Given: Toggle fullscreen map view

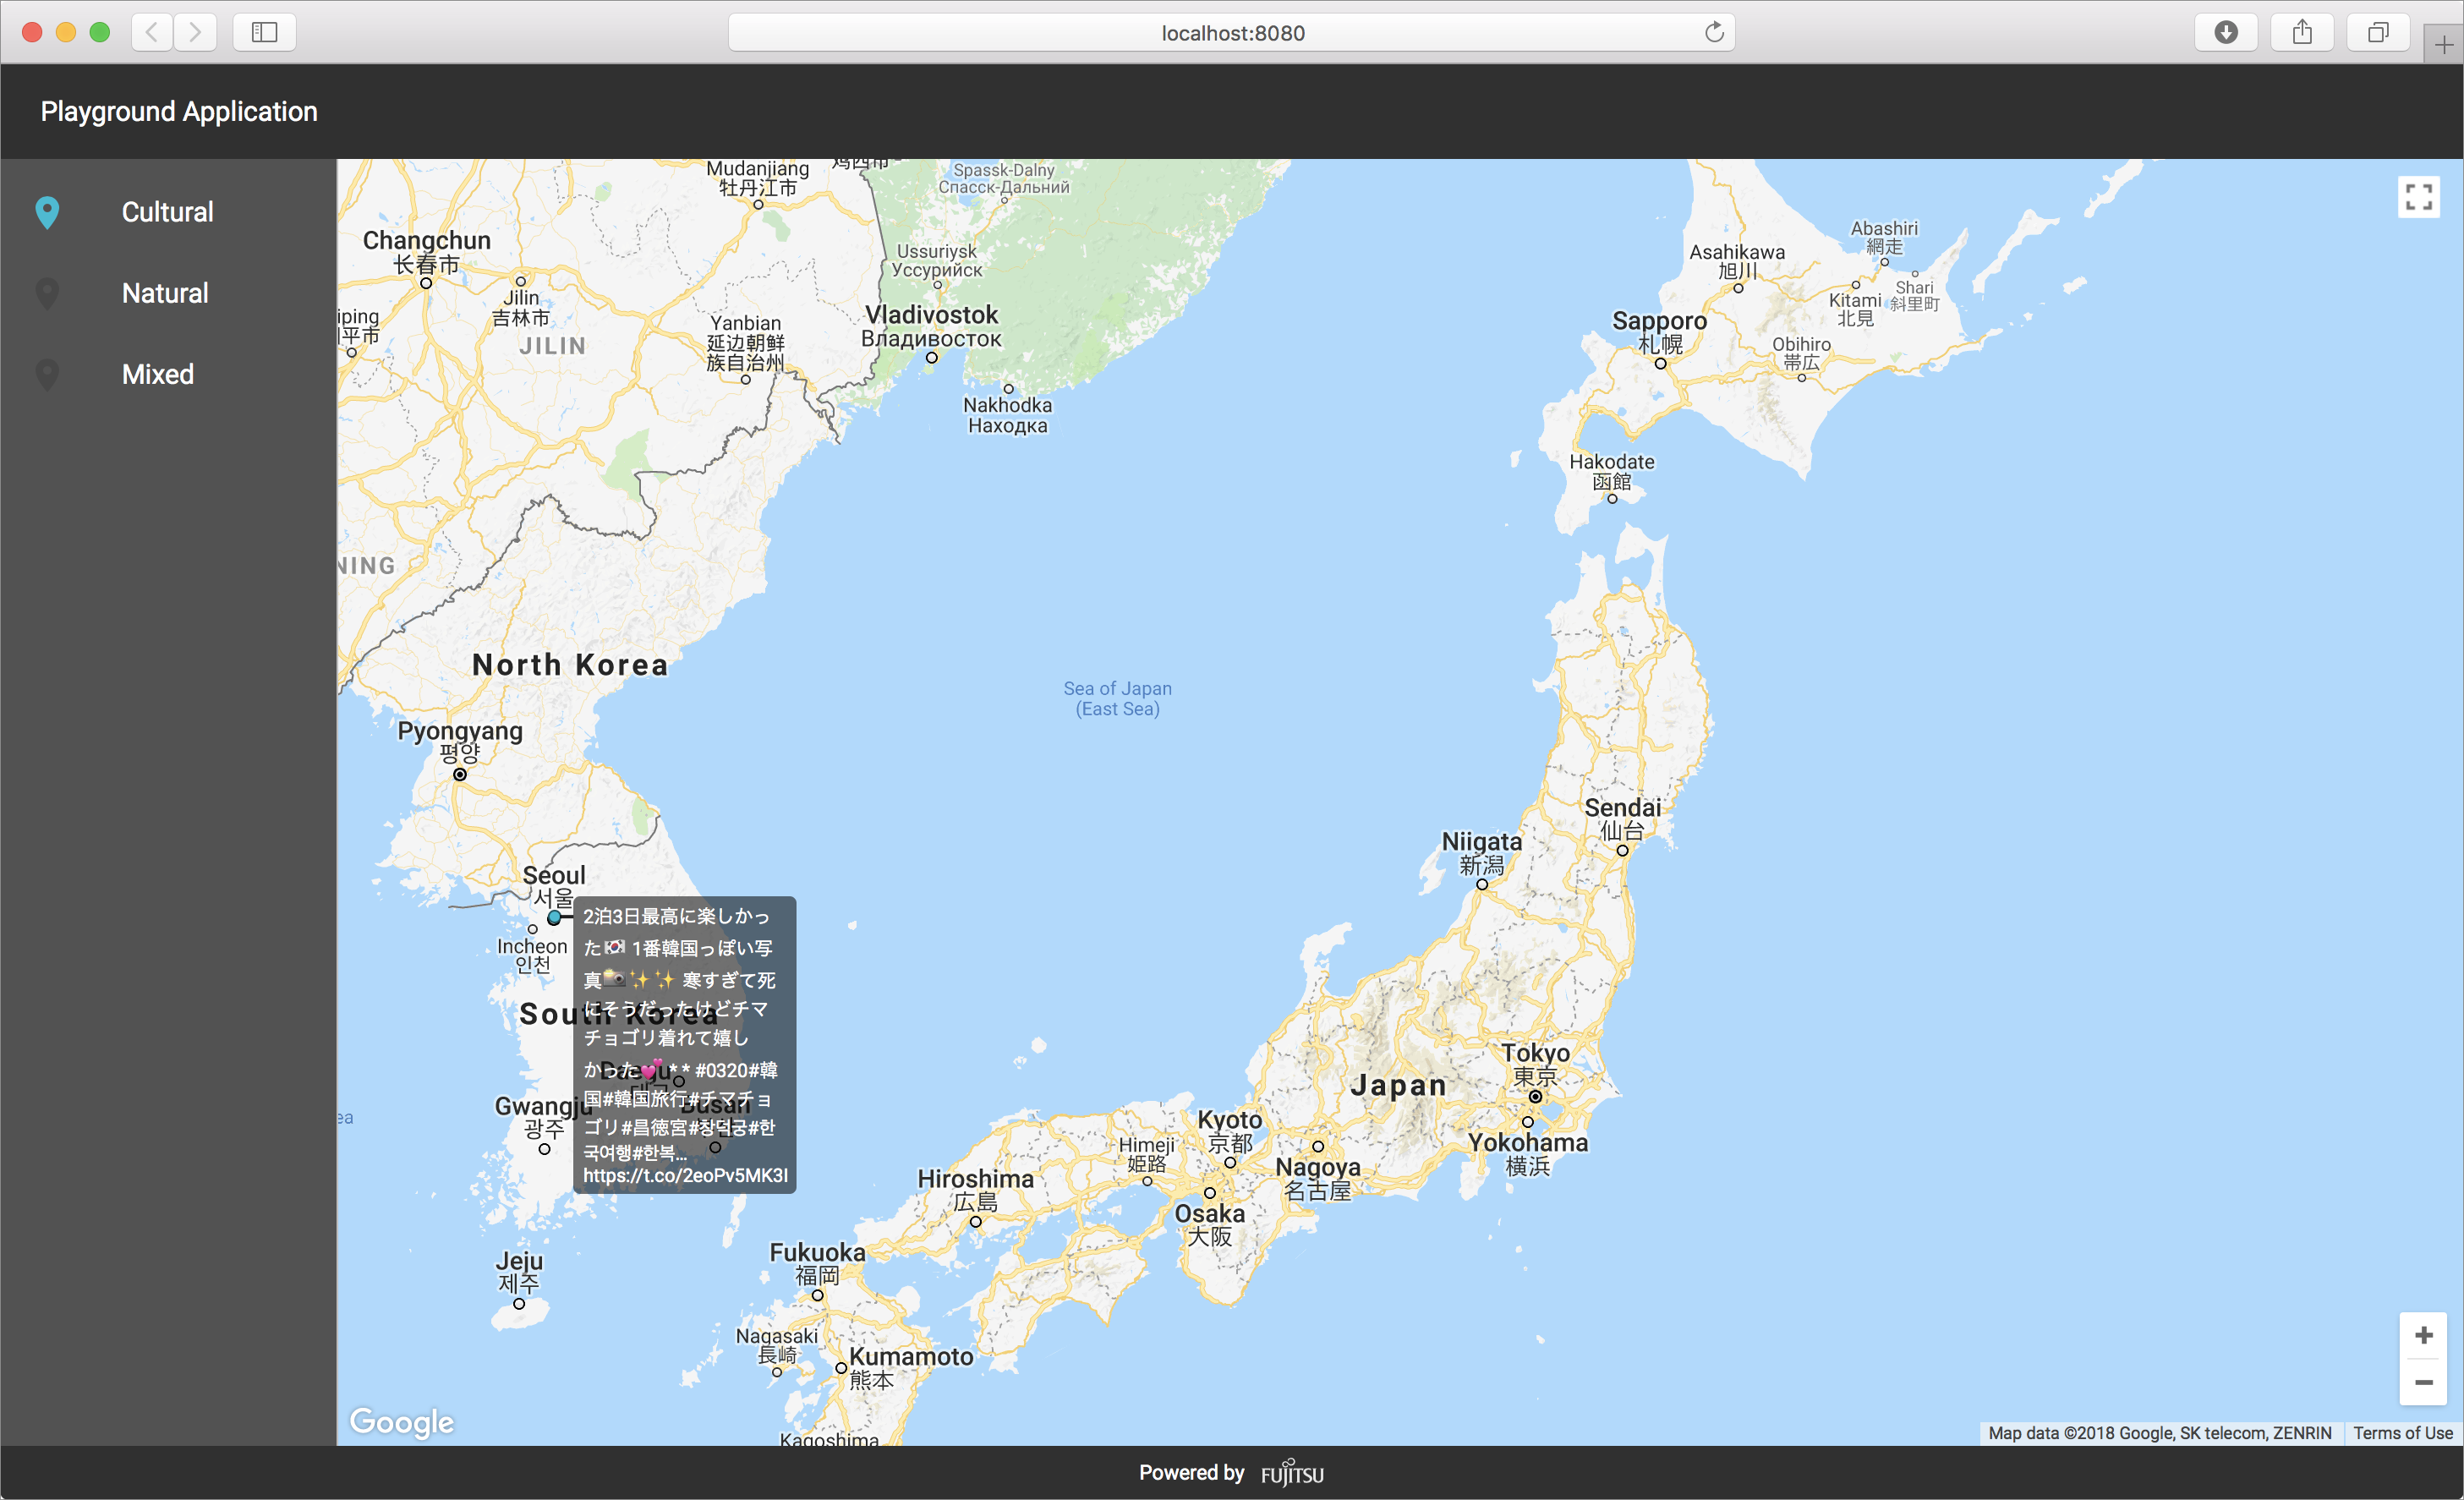Looking at the screenshot, I should (2418, 197).
